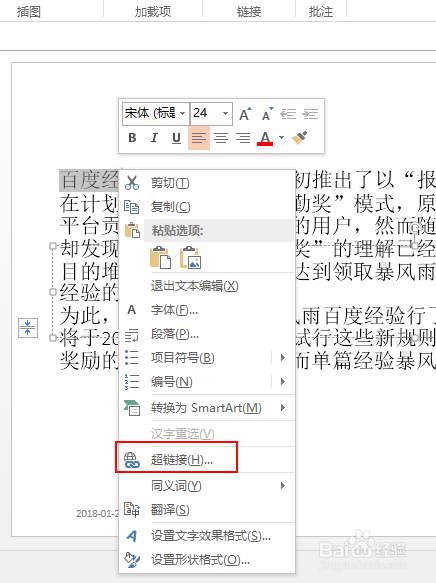Toggle bold formatting in mini toolbar

click(132, 138)
